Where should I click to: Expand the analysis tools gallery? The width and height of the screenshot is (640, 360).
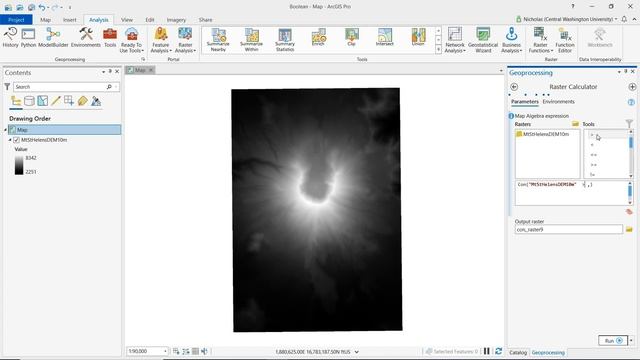[x=438, y=49]
